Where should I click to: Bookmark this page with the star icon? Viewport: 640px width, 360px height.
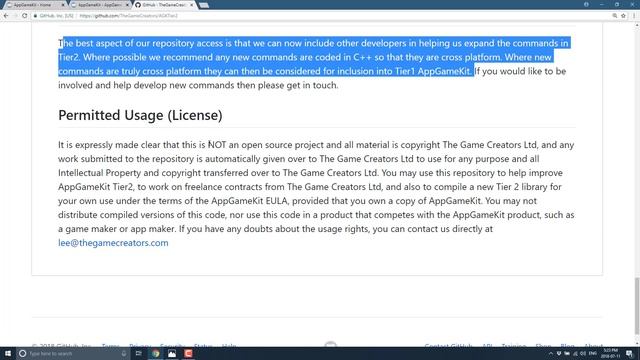(623, 16)
